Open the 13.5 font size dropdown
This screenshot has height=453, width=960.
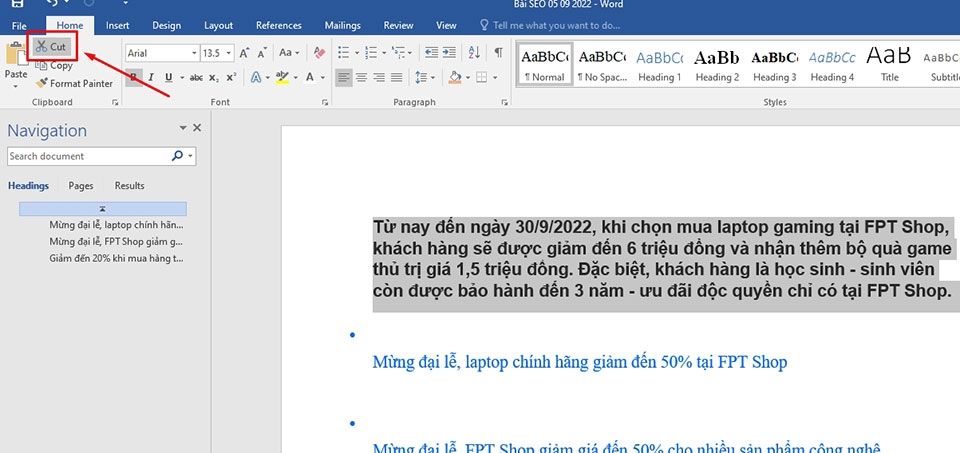(x=229, y=53)
